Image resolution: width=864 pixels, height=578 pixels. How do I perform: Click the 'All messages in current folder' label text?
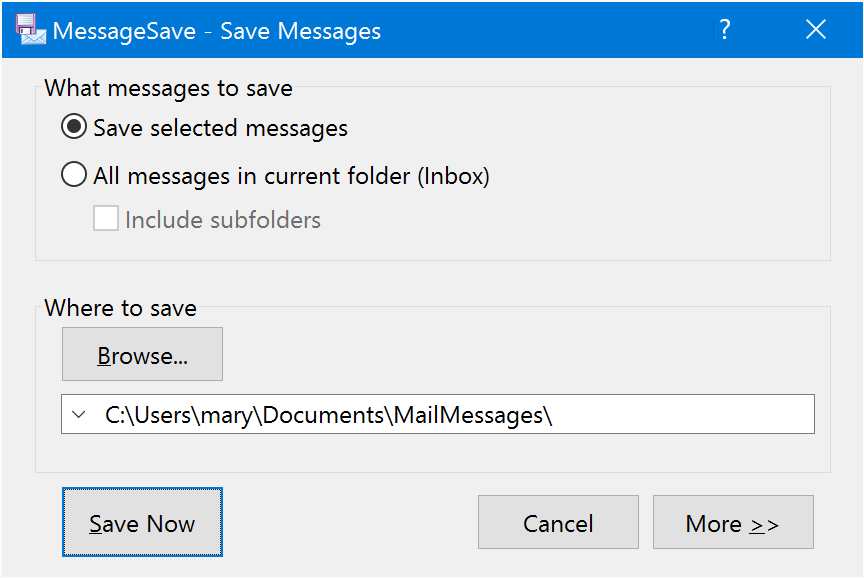[x=291, y=176]
